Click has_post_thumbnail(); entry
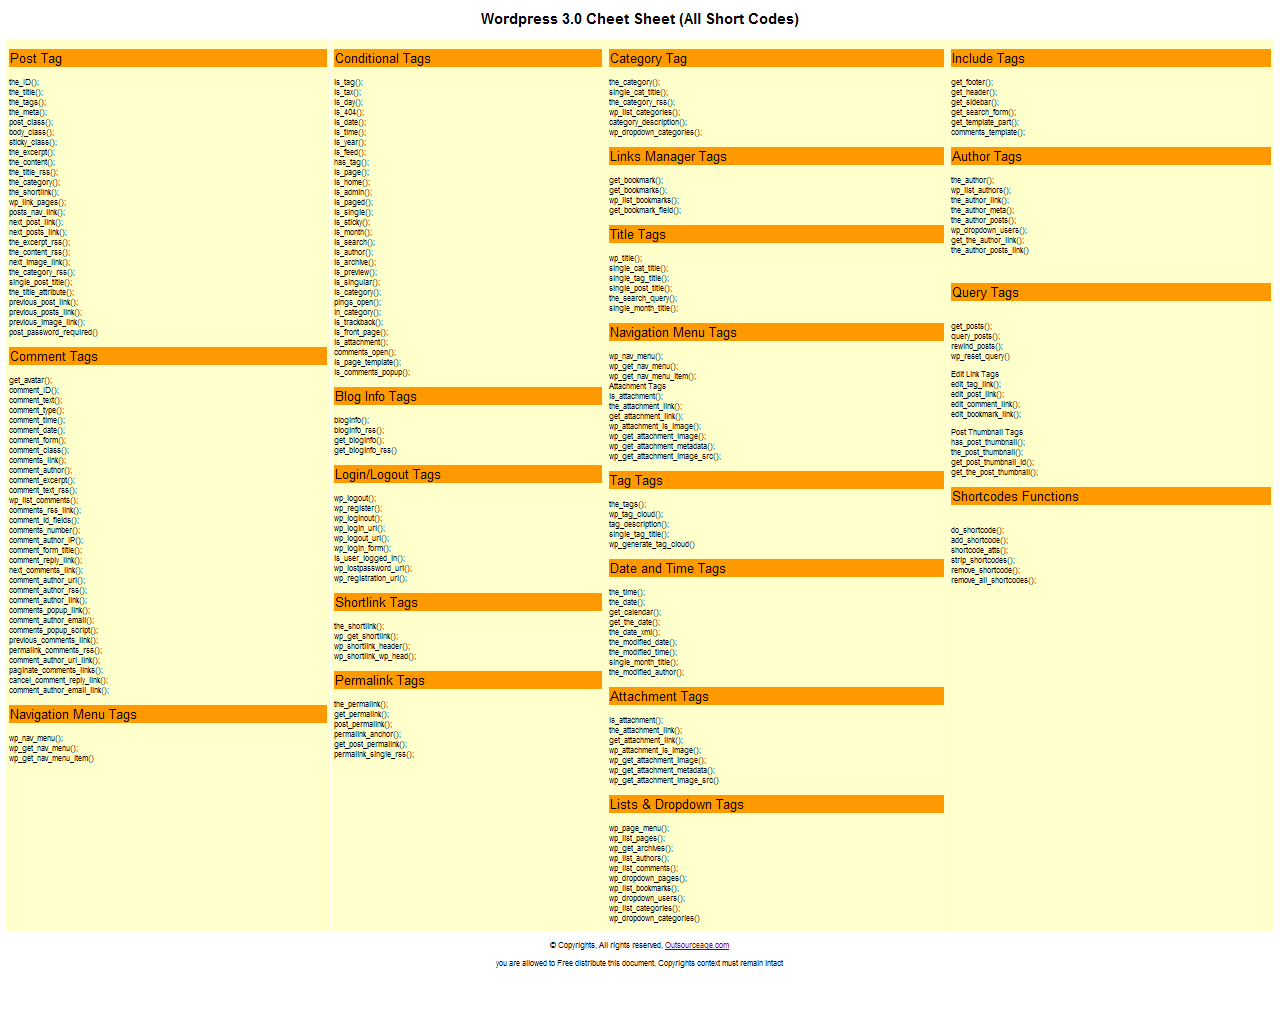 click(x=988, y=442)
